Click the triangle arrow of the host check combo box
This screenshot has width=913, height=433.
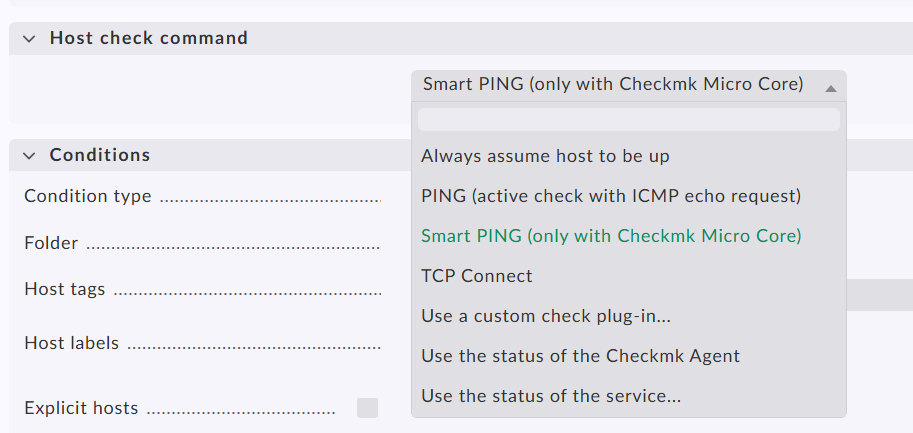tap(830, 87)
